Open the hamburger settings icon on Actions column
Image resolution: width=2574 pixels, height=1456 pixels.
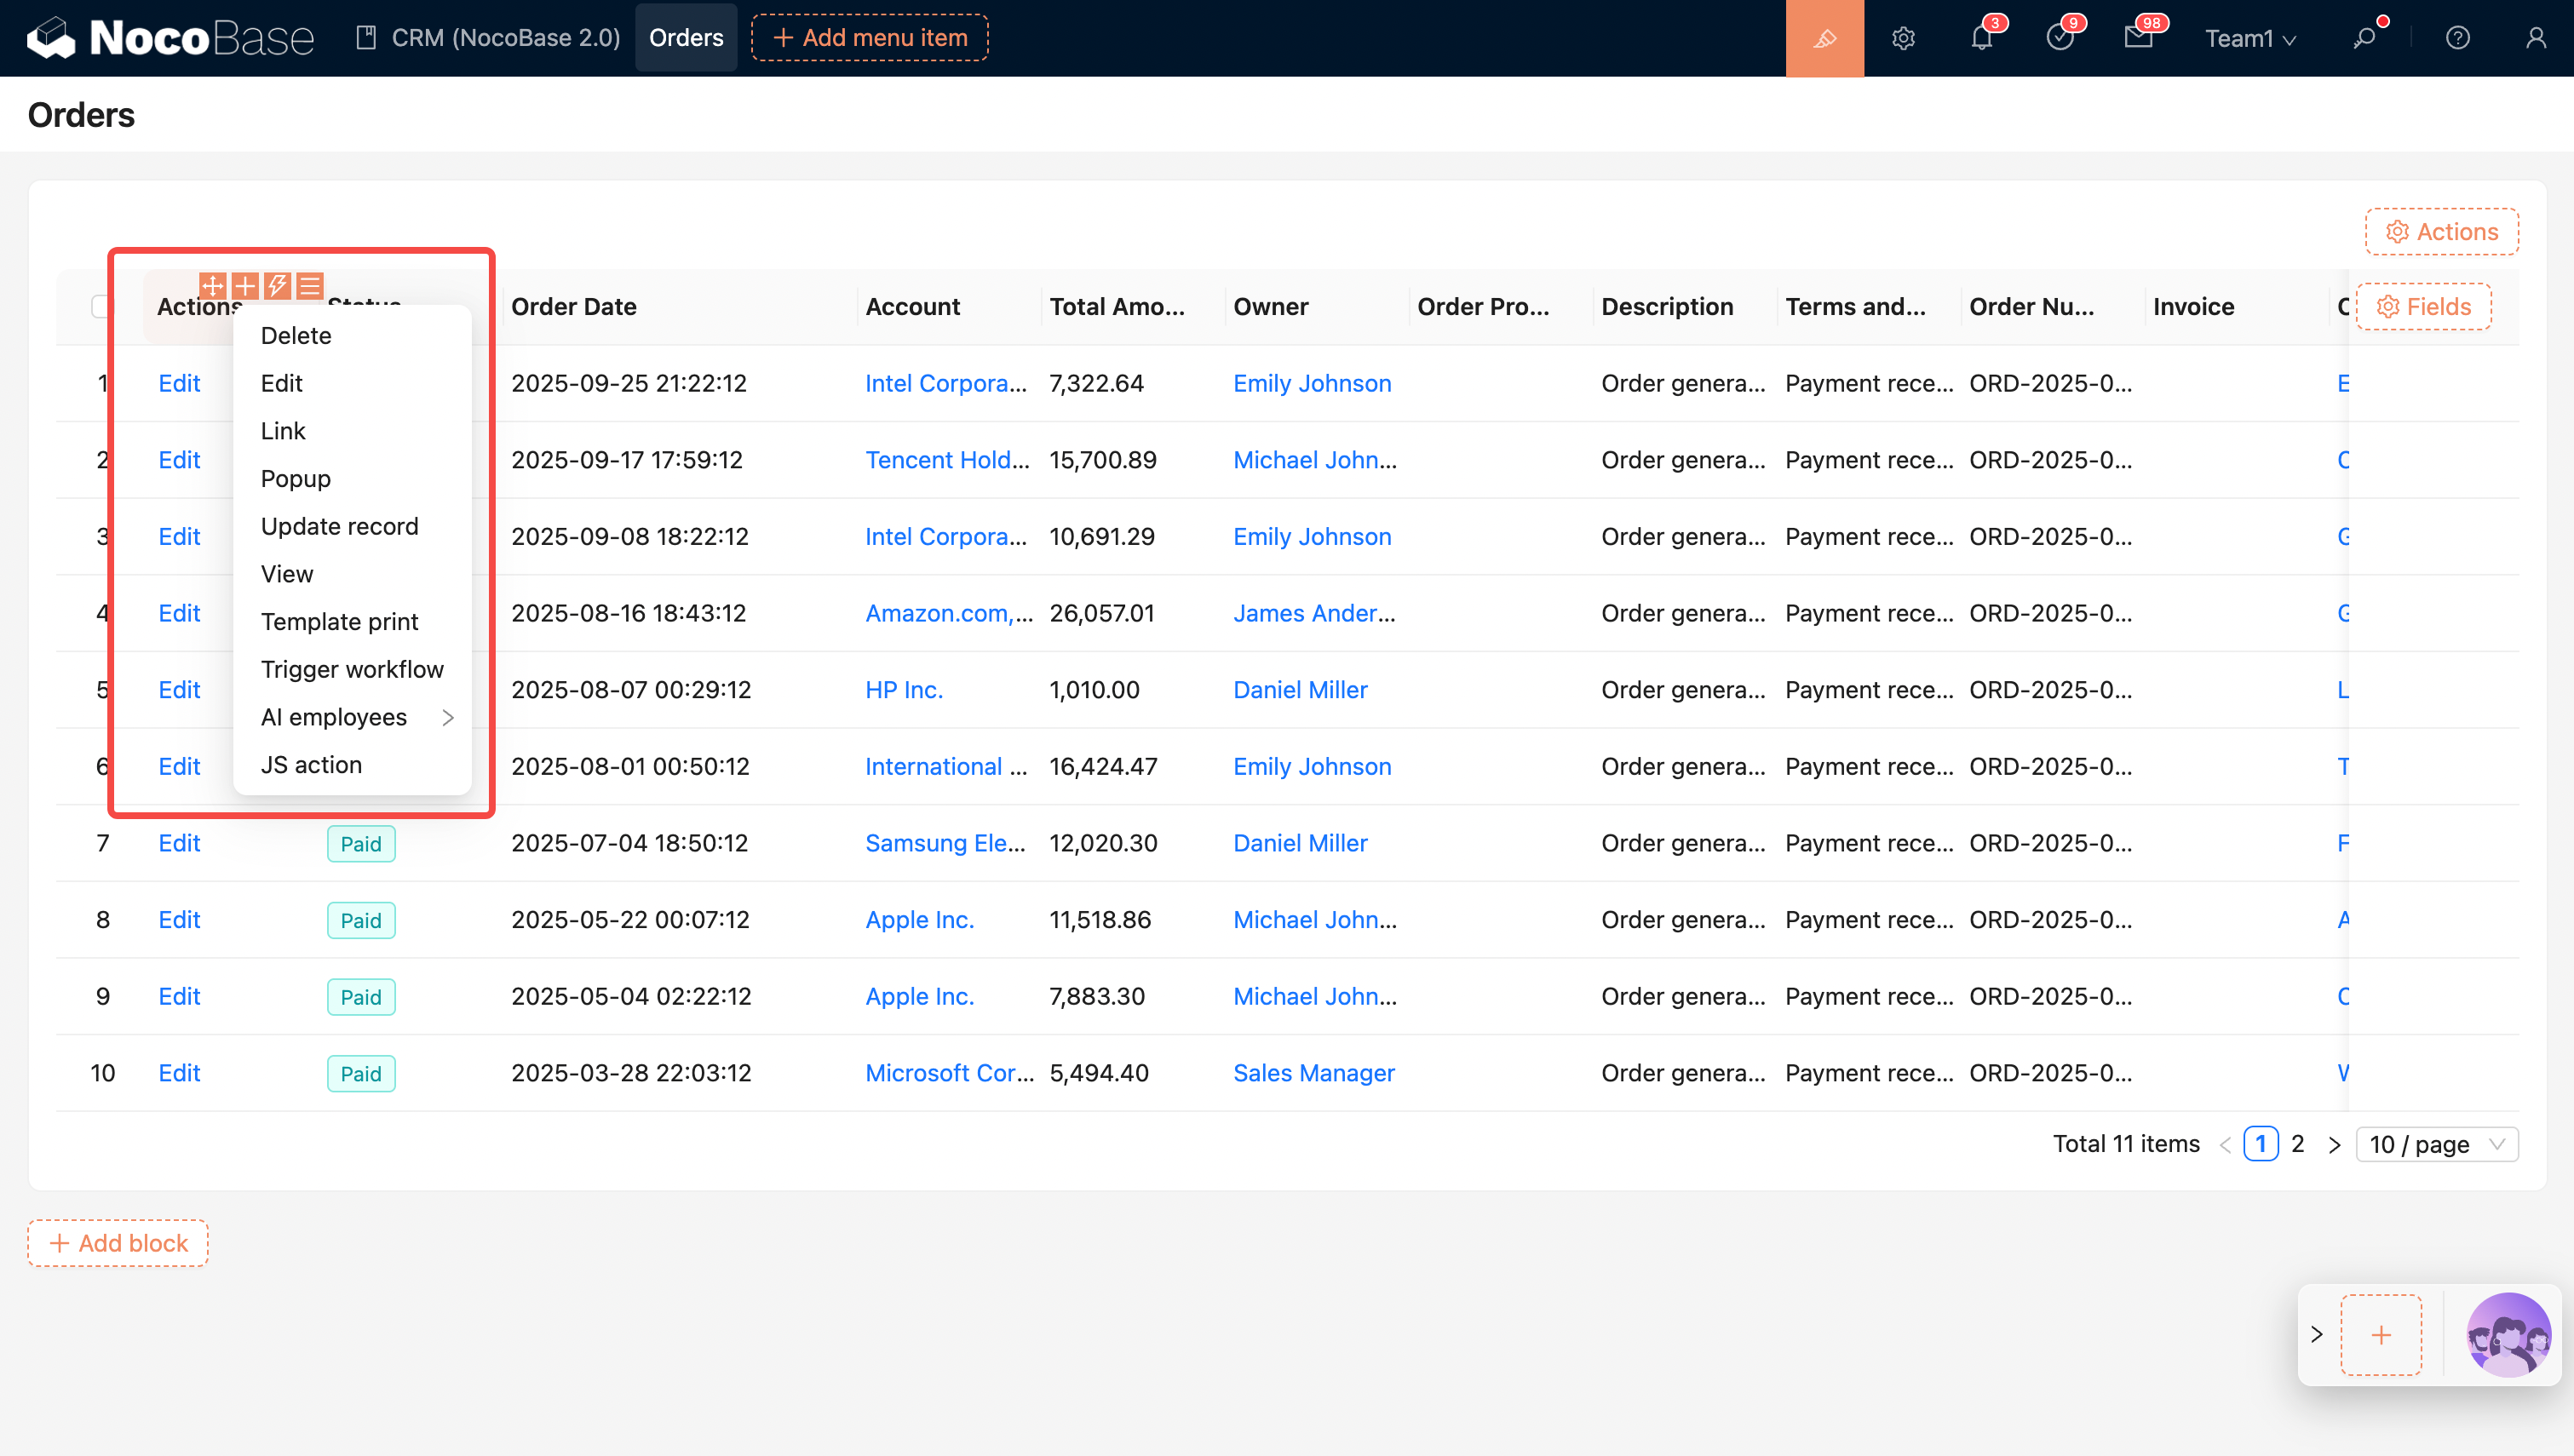coord(310,286)
